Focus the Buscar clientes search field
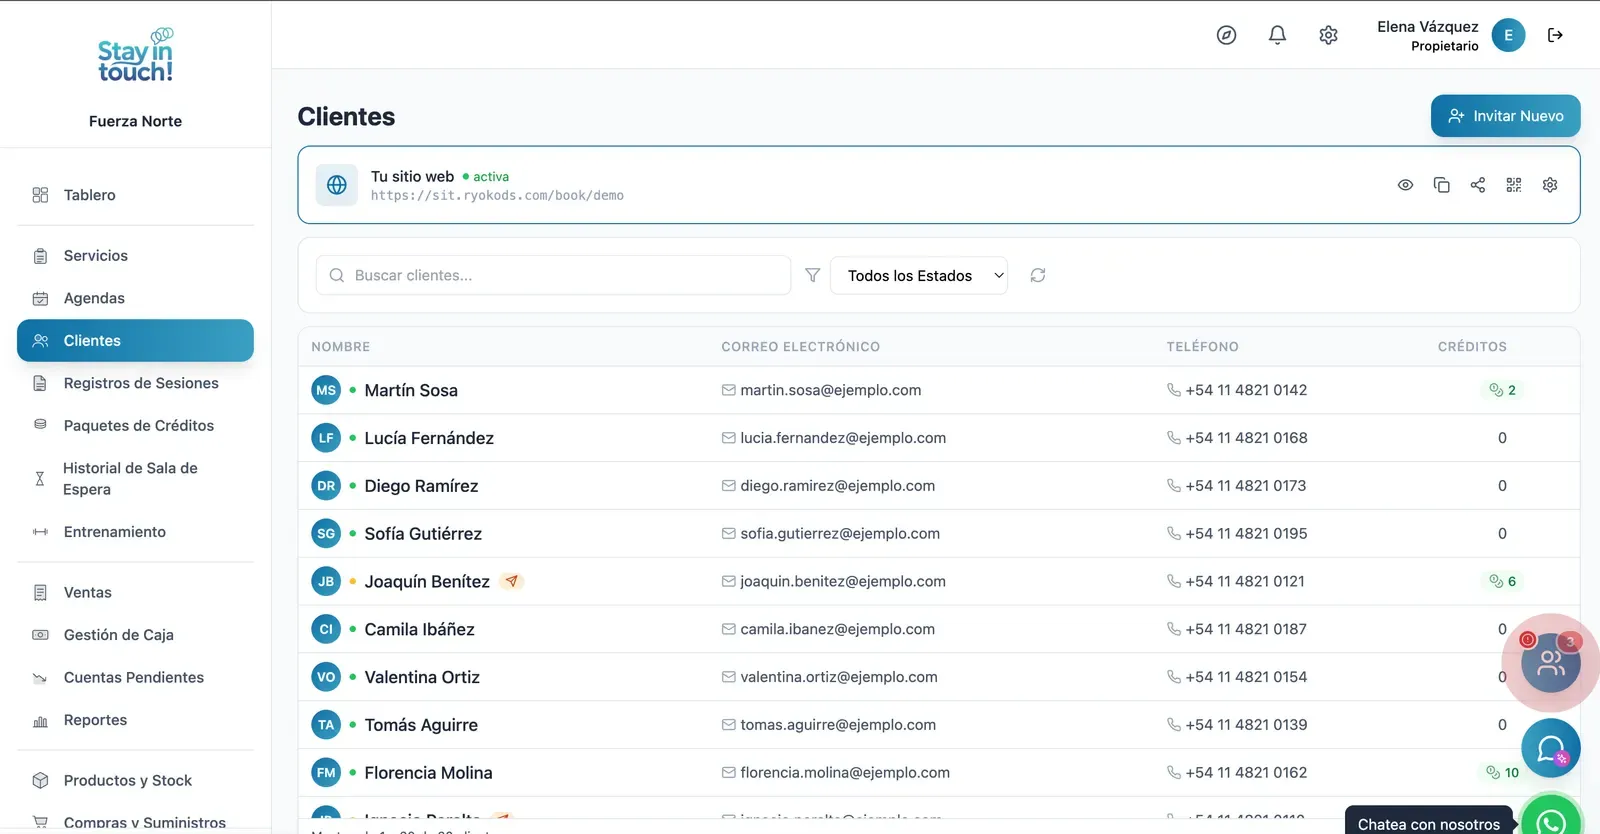Viewport: 1600px width, 834px height. click(x=553, y=275)
